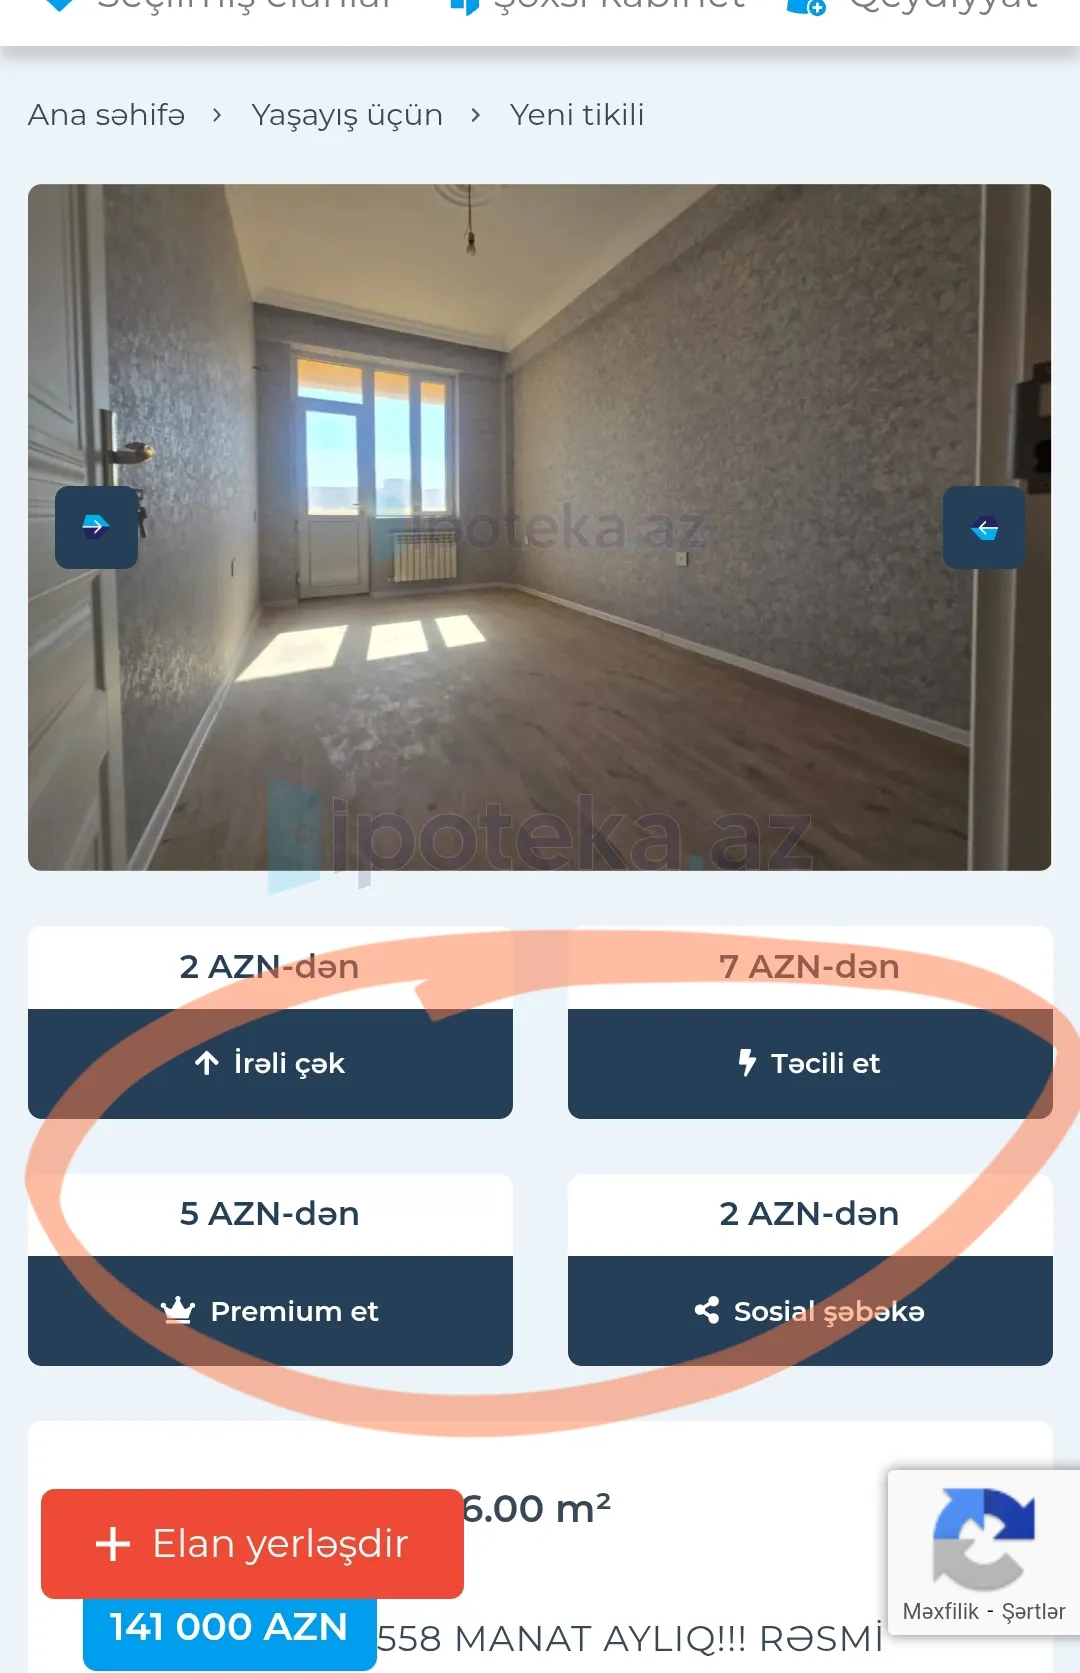
Task: Open Şəxsi kabinet in top menu
Action: point(598,7)
